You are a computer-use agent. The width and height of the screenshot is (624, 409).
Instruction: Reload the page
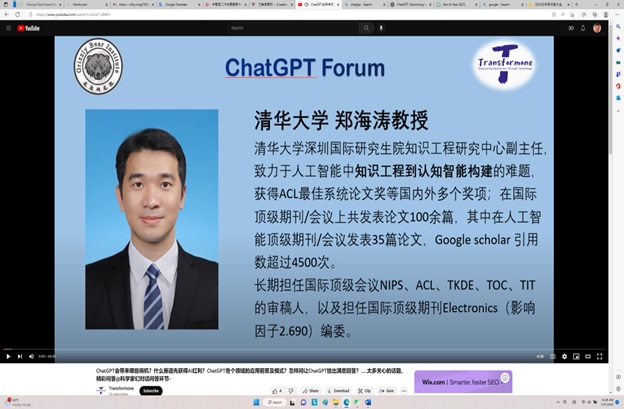[18, 14]
